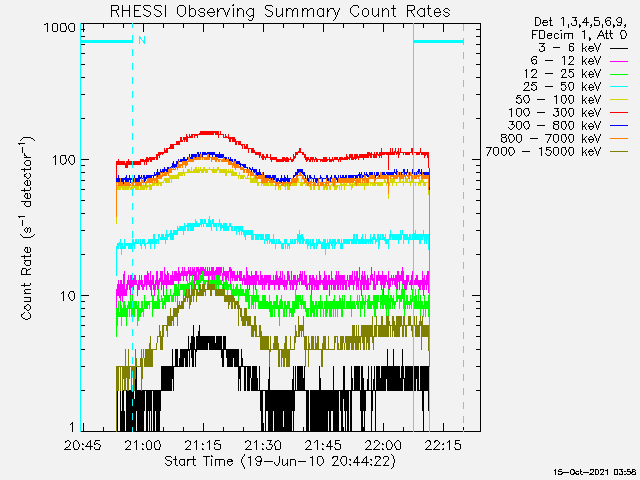Click the '6 - 12 keV' legend label
This screenshot has width=640, height=480.
[566, 61]
